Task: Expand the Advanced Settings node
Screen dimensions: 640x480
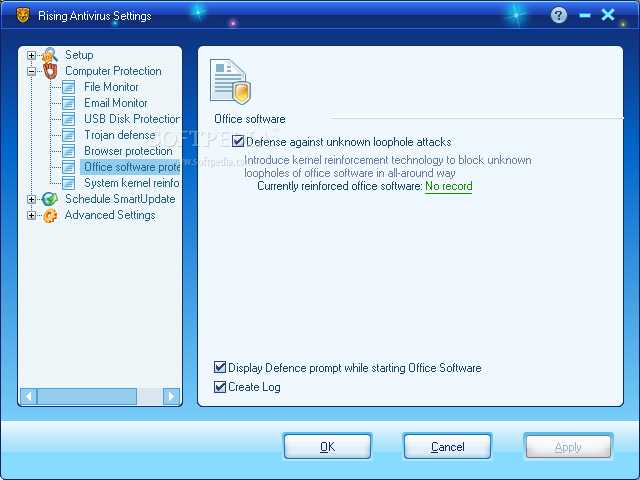Action: [x=31, y=216]
